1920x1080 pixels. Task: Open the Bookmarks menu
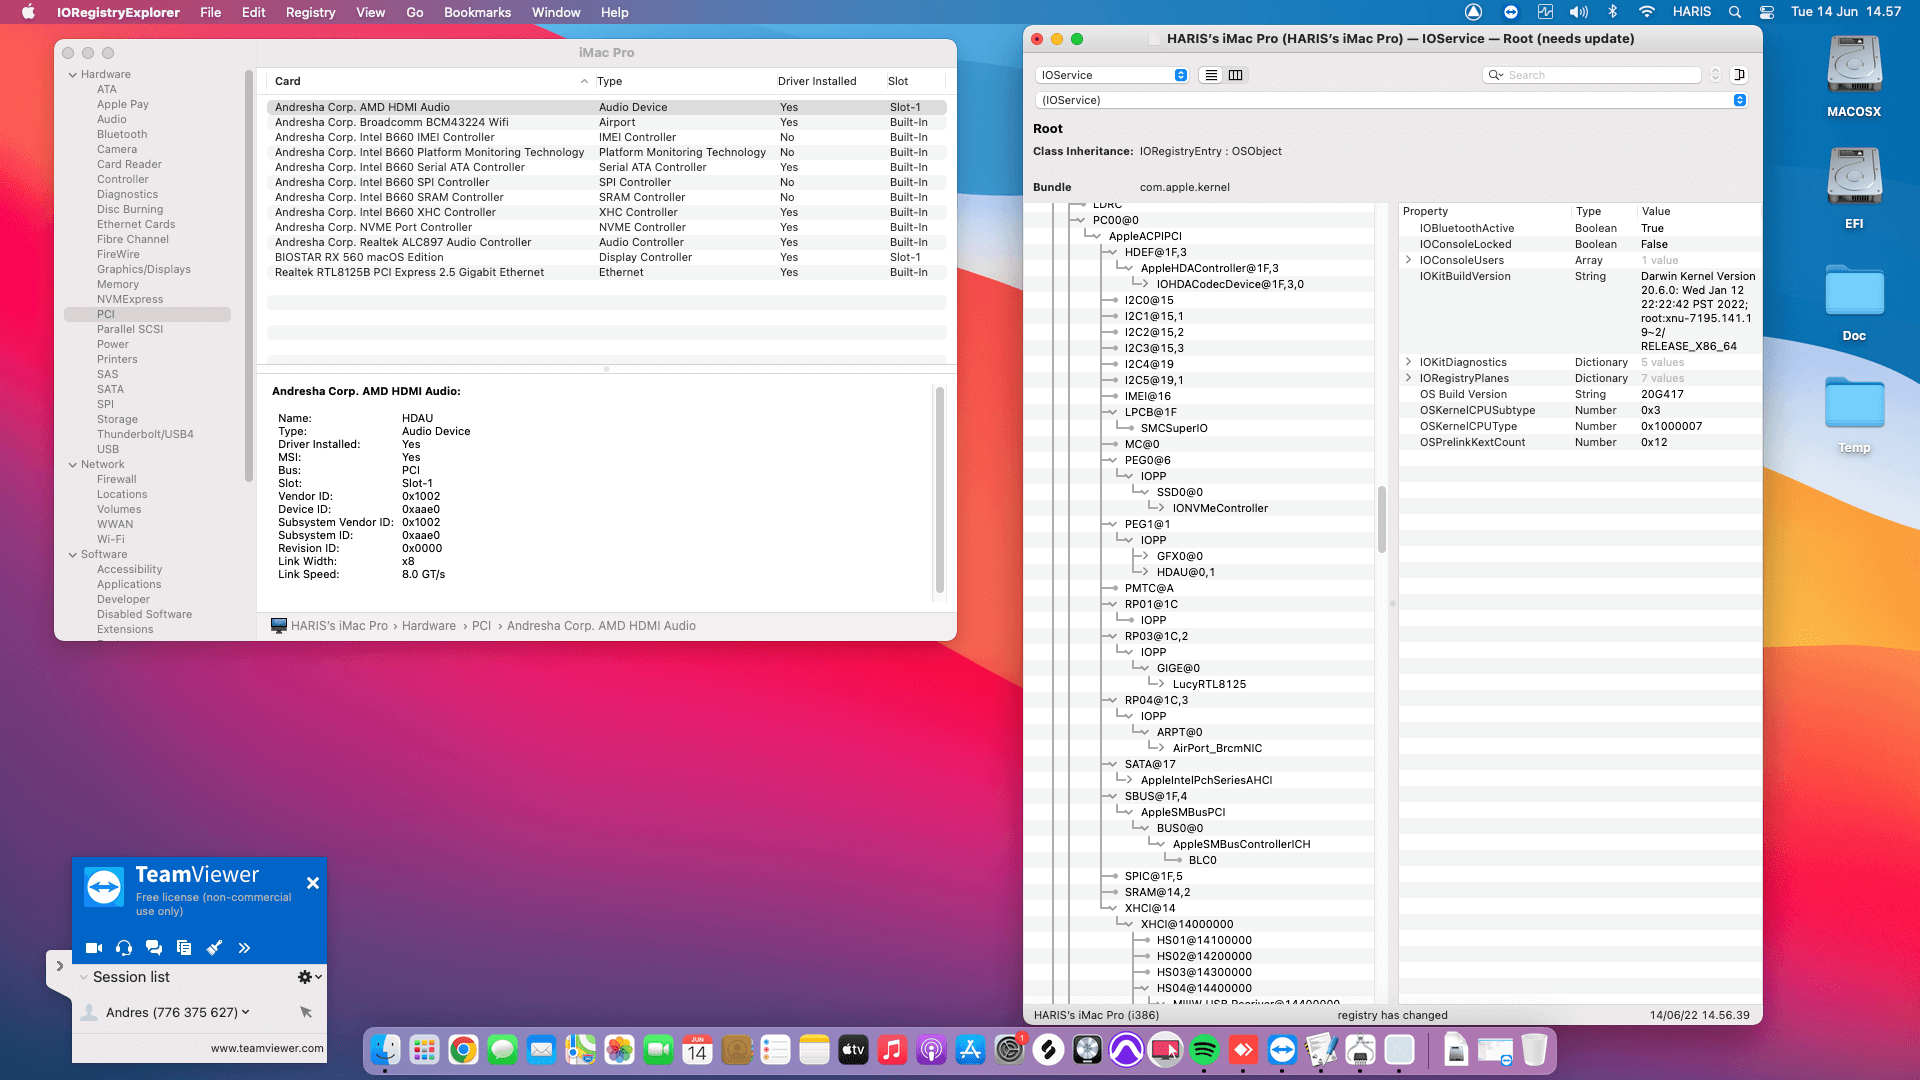477,12
